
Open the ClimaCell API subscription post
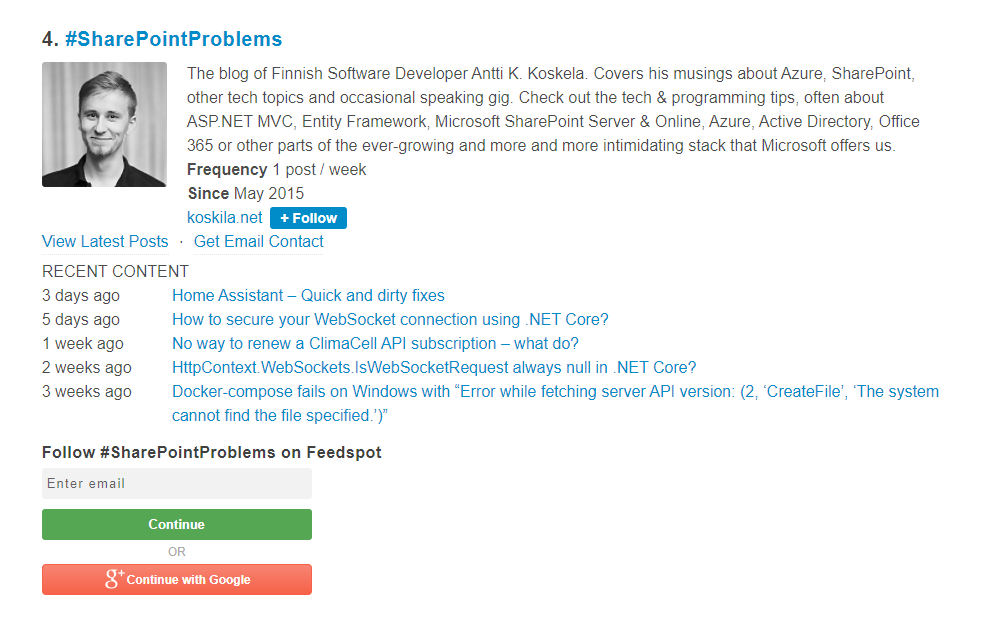coord(375,343)
